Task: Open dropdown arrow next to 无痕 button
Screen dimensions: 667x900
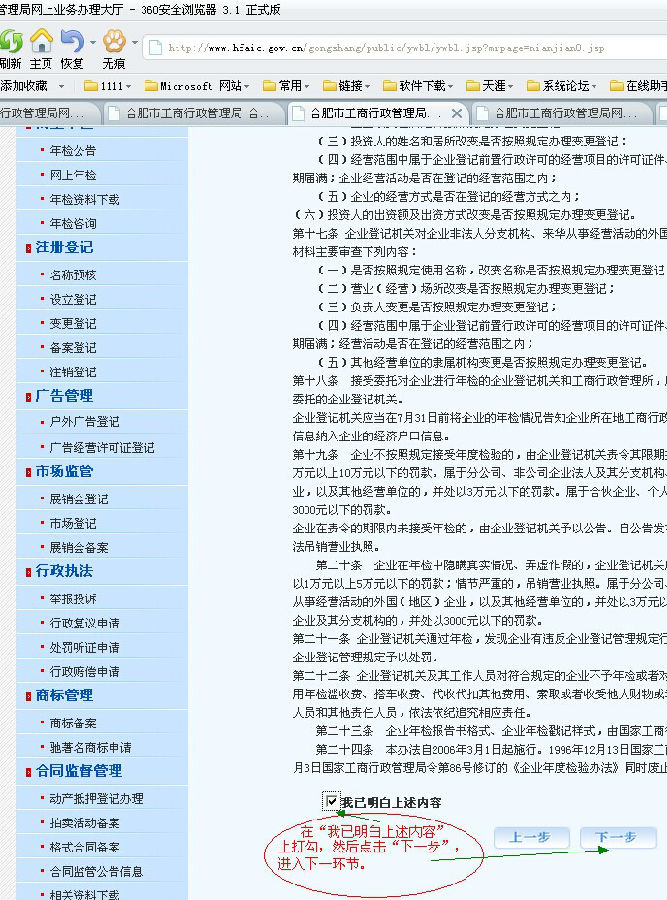Action: pos(134,42)
